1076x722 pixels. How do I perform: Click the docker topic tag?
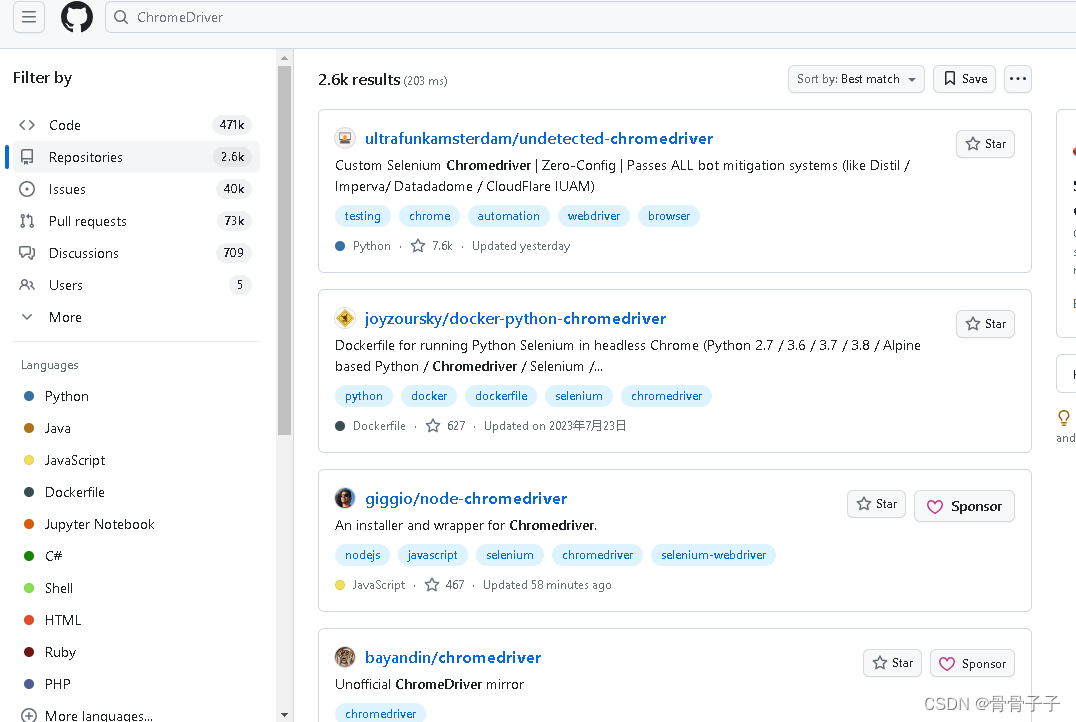point(429,396)
